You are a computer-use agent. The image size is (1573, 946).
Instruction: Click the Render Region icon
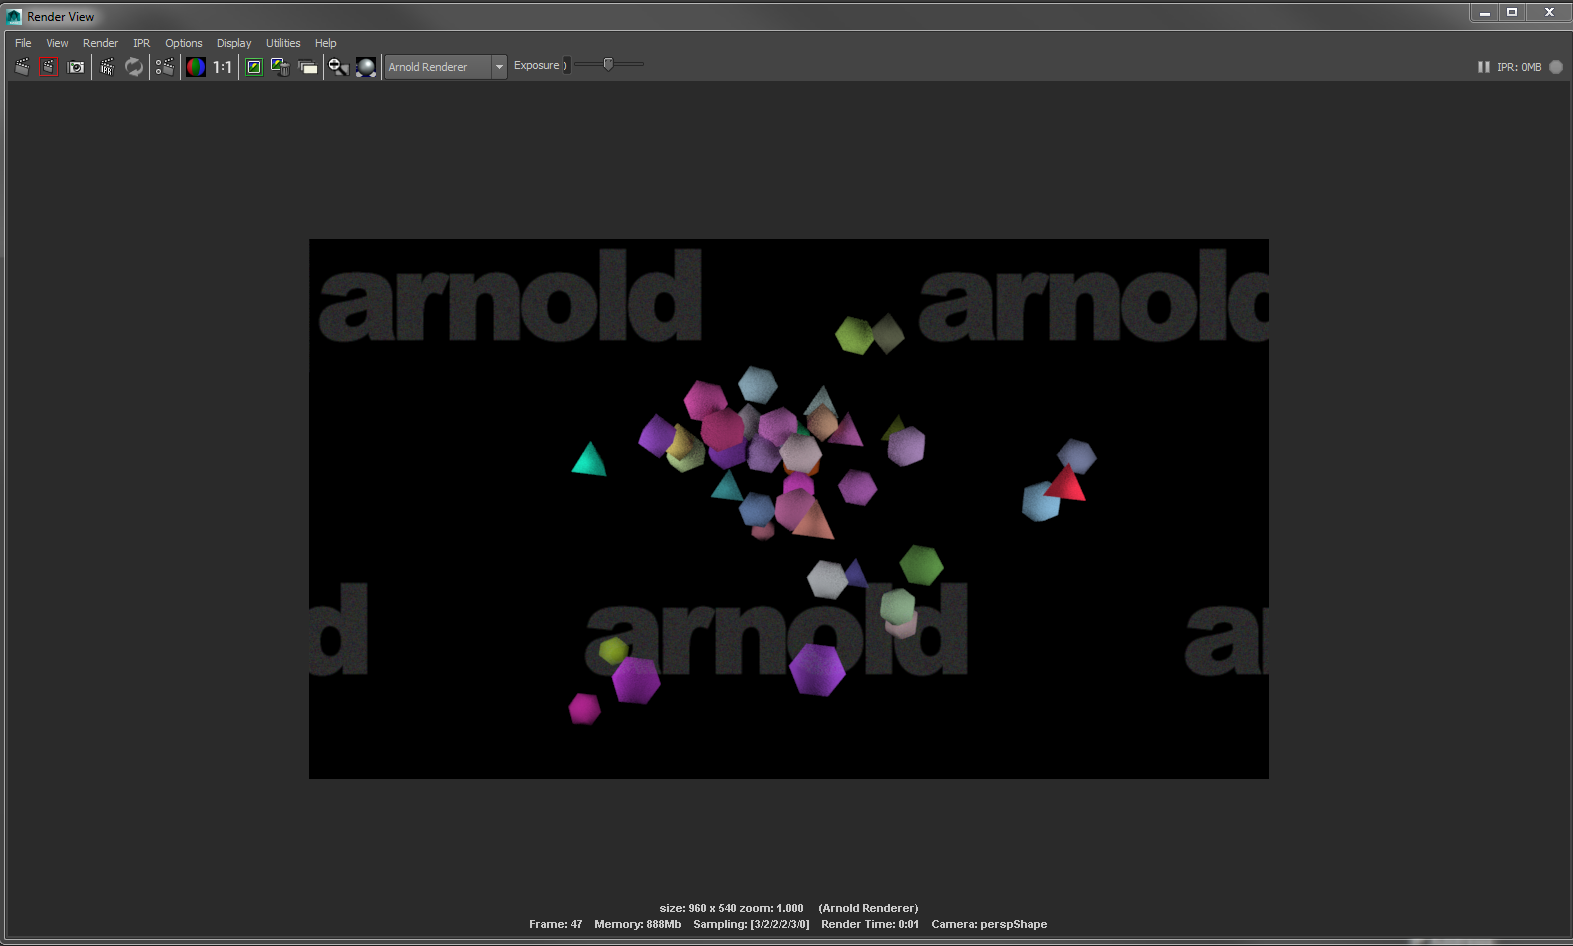coord(48,67)
